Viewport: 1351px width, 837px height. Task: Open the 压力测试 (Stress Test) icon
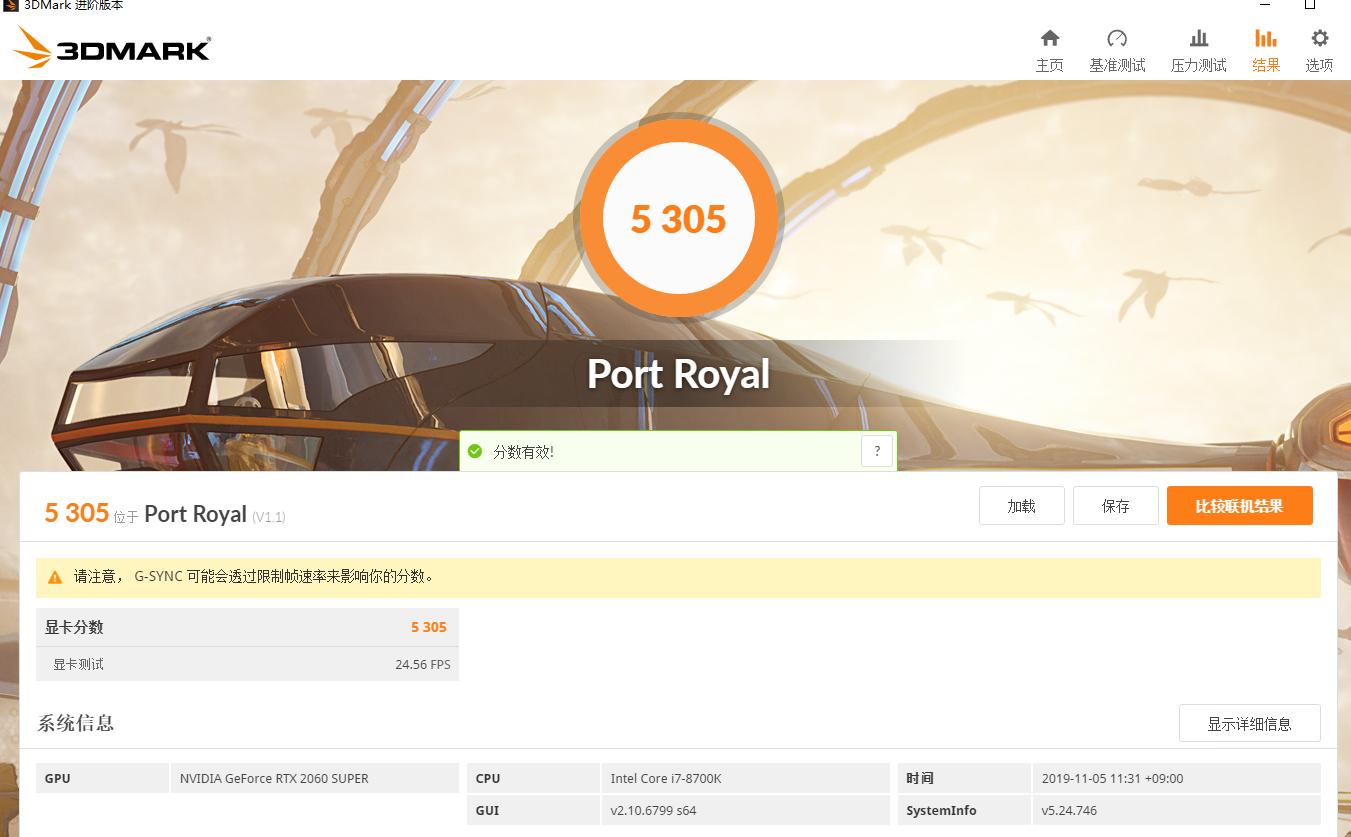[1197, 48]
